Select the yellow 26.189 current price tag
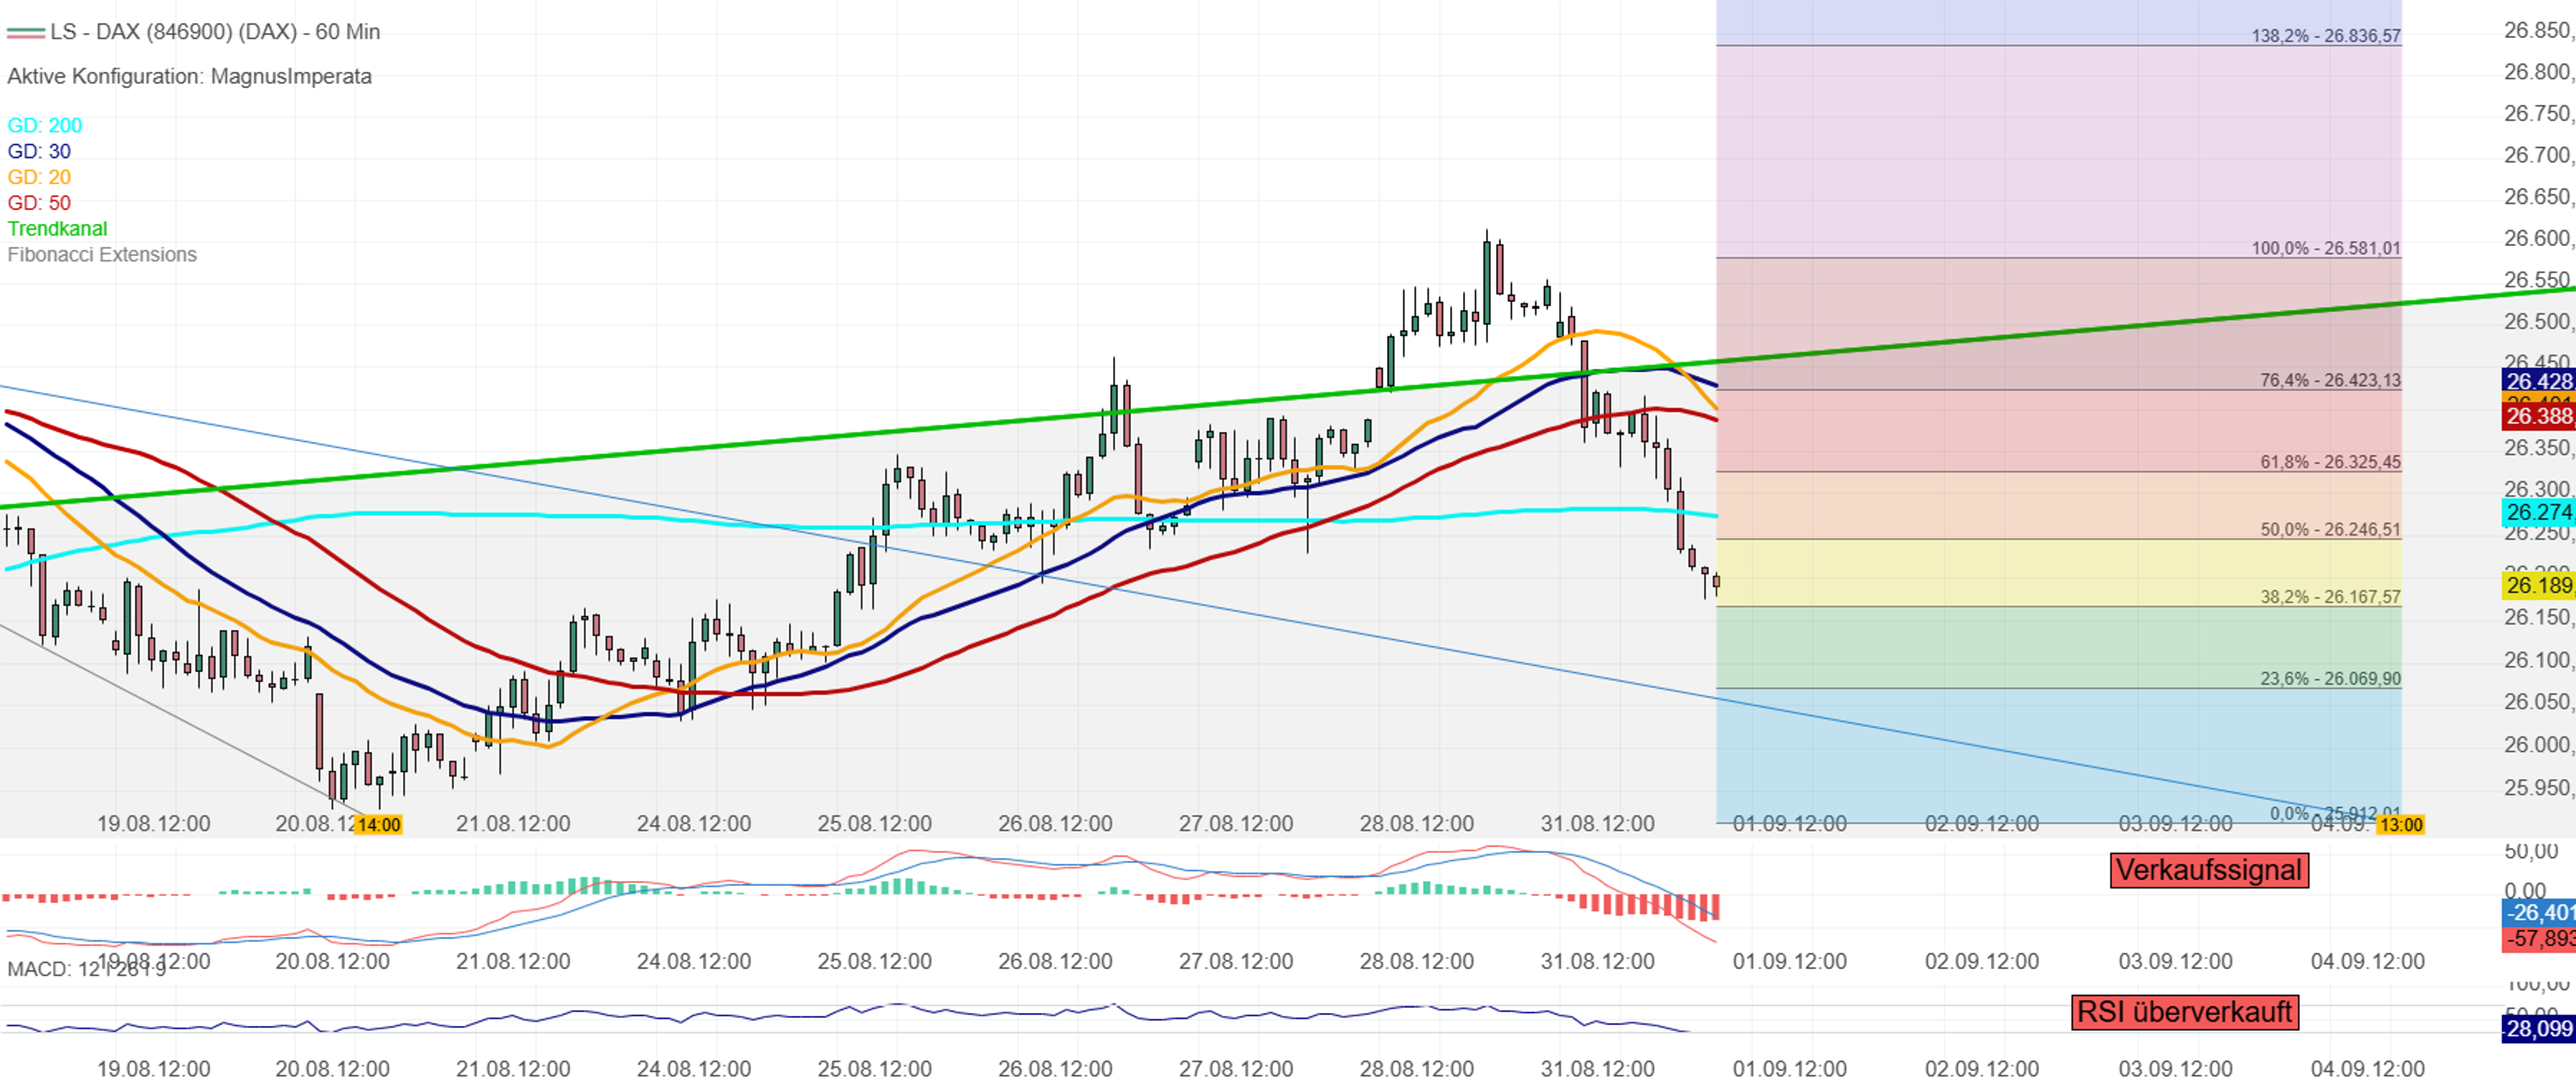2576x1089 pixels. pyautogui.click(x=2539, y=585)
